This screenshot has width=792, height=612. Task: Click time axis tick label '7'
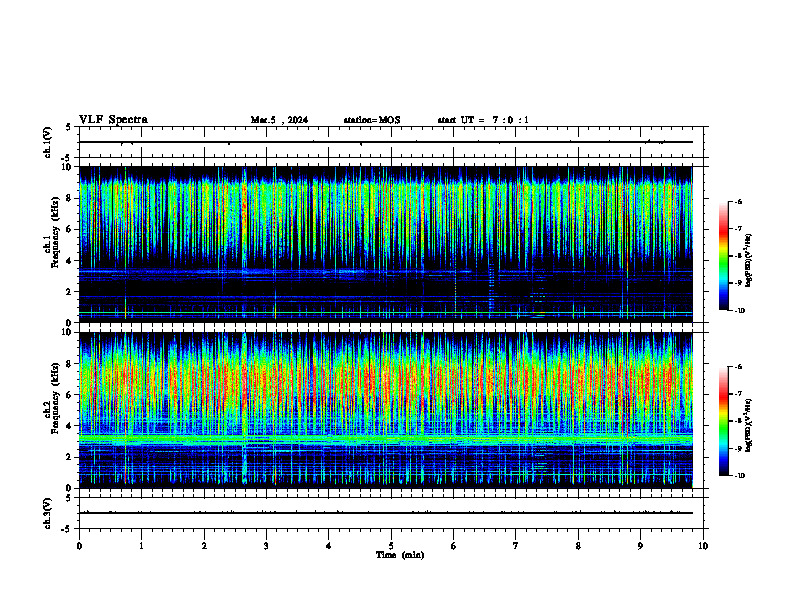tap(516, 546)
